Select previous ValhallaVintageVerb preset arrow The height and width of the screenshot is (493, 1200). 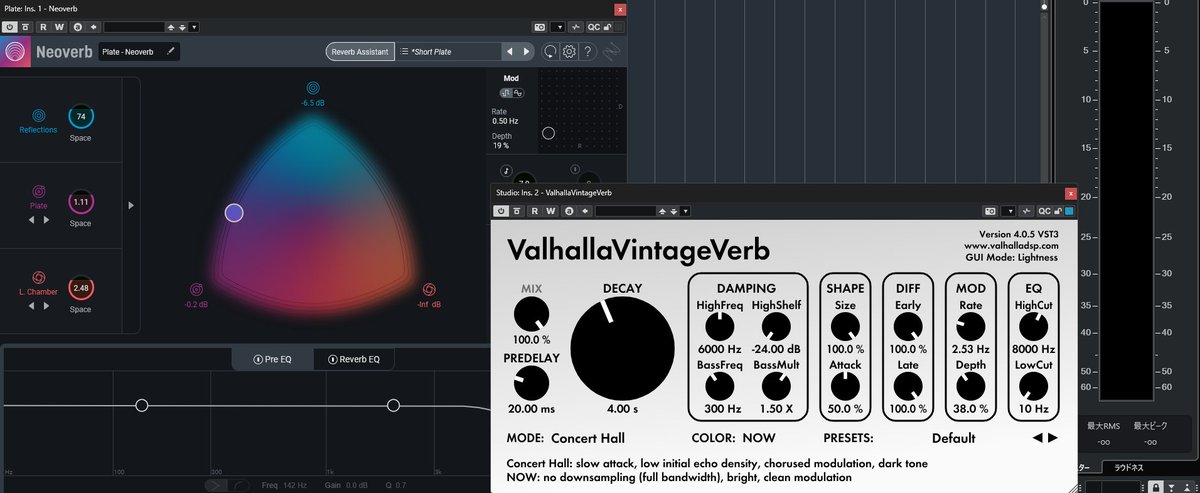[1037, 438]
